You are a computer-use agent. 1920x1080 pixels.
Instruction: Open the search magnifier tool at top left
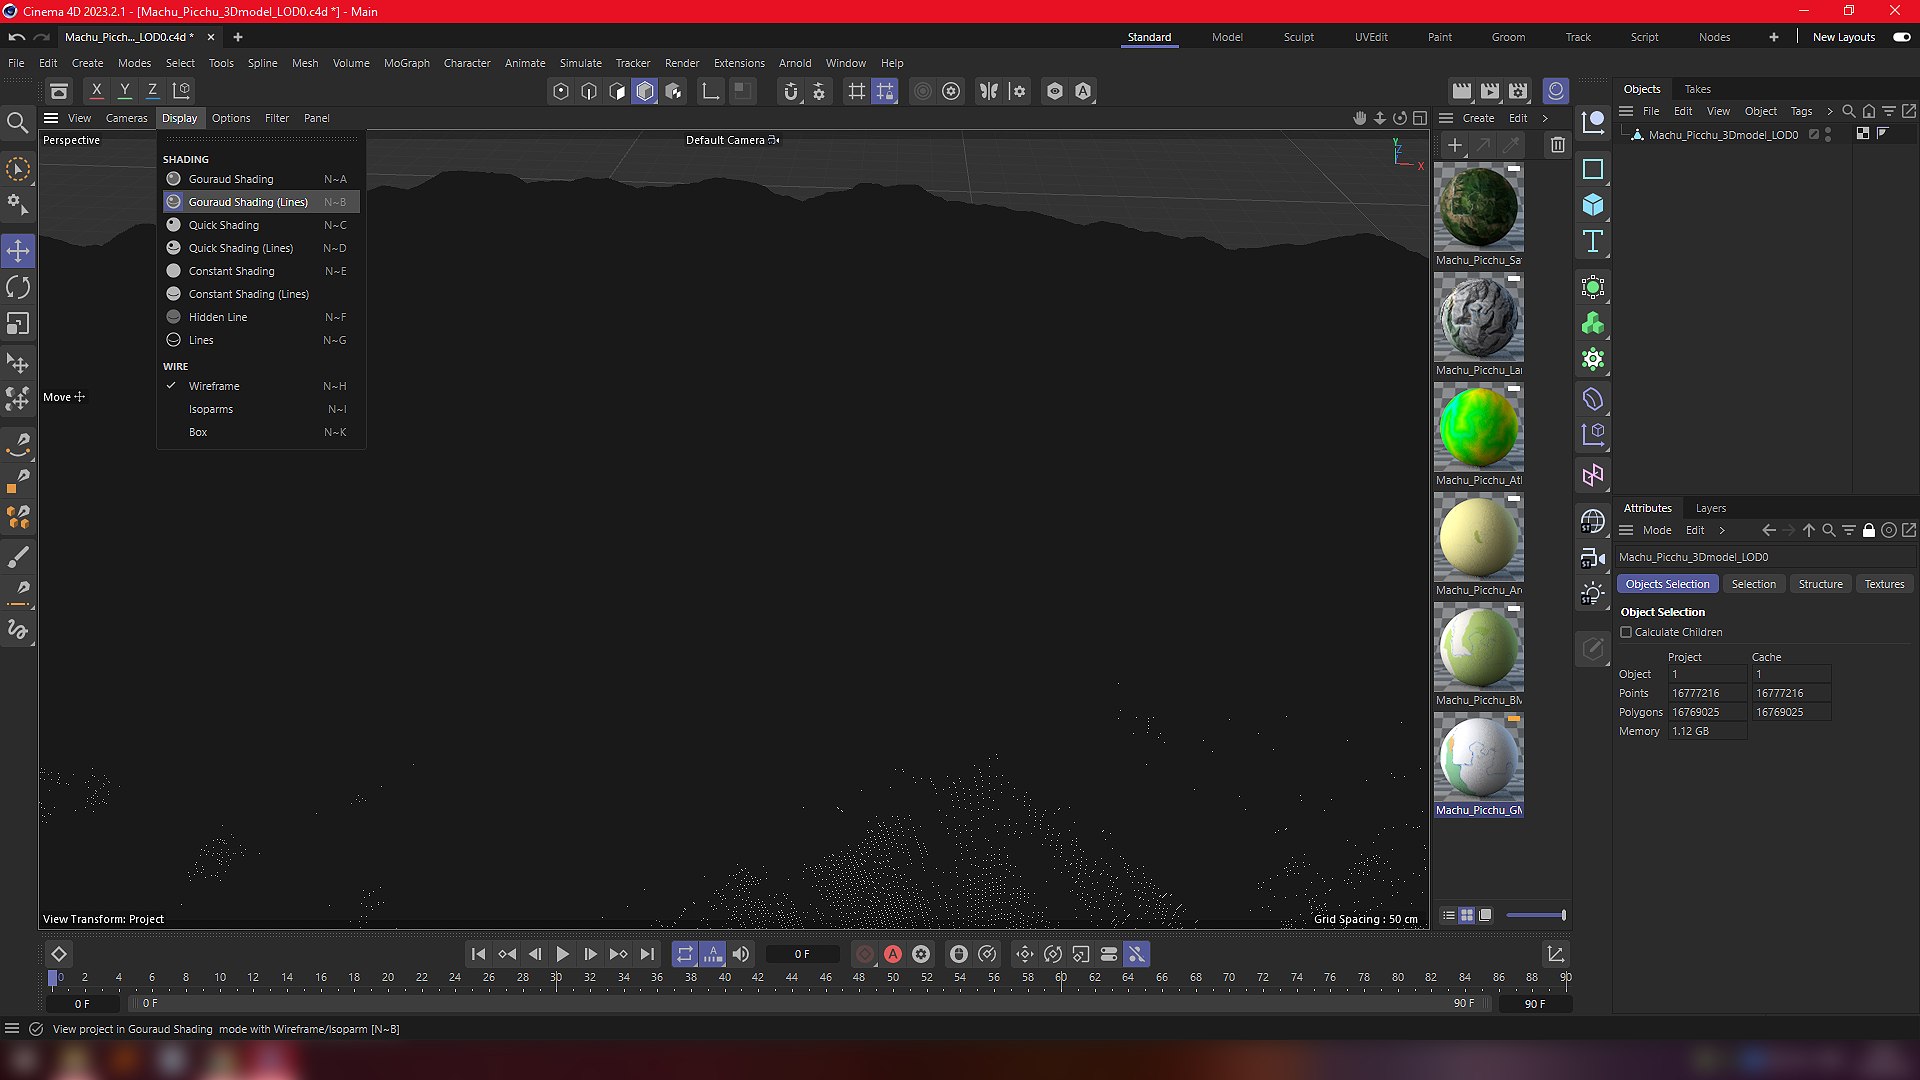pyautogui.click(x=17, y=123)
